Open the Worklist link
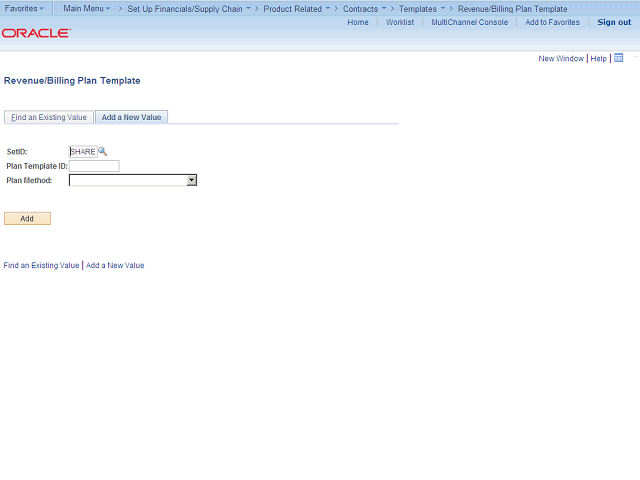640x480 pixels. tap(400, 22)
